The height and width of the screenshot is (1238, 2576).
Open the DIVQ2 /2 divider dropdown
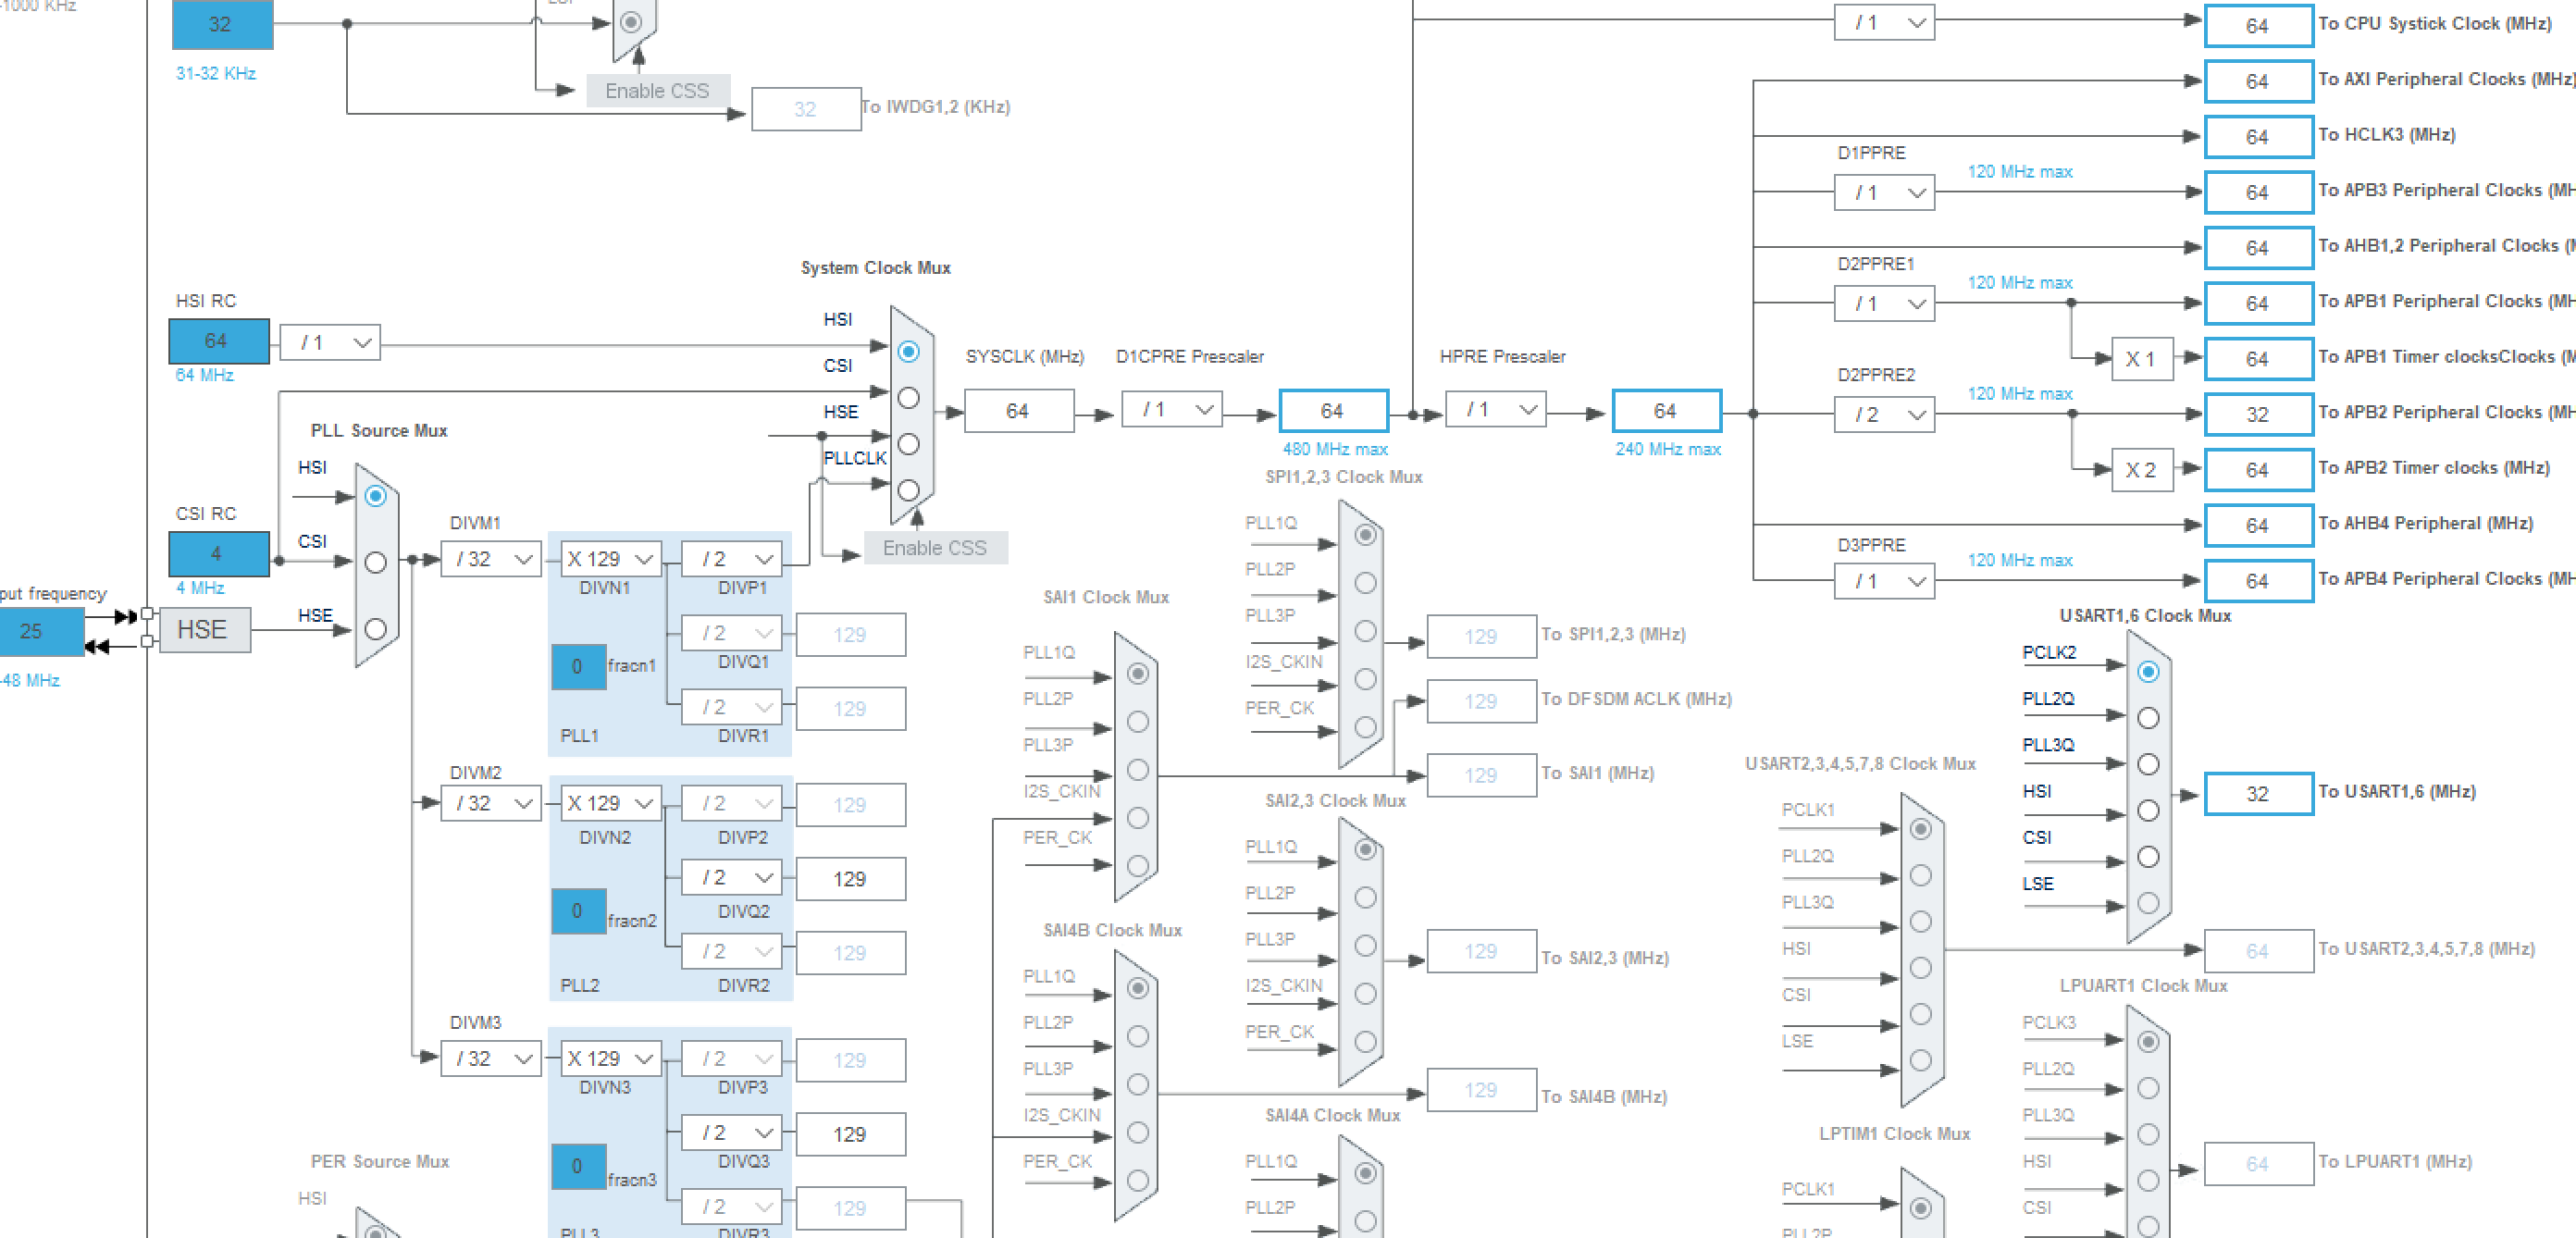[x=731, y=878]
